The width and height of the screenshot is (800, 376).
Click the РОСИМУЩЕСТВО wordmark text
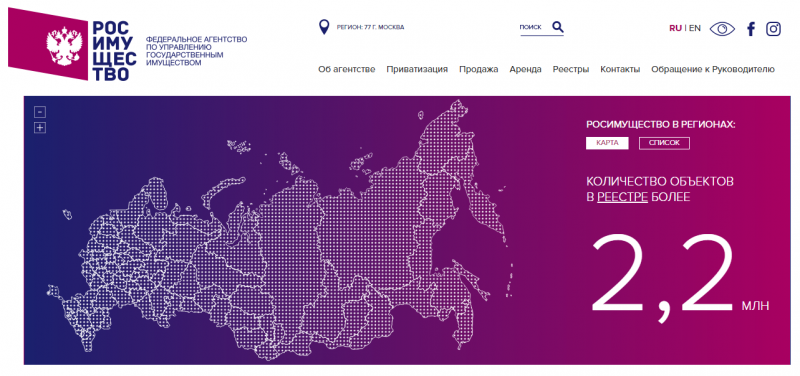point(114,51)
